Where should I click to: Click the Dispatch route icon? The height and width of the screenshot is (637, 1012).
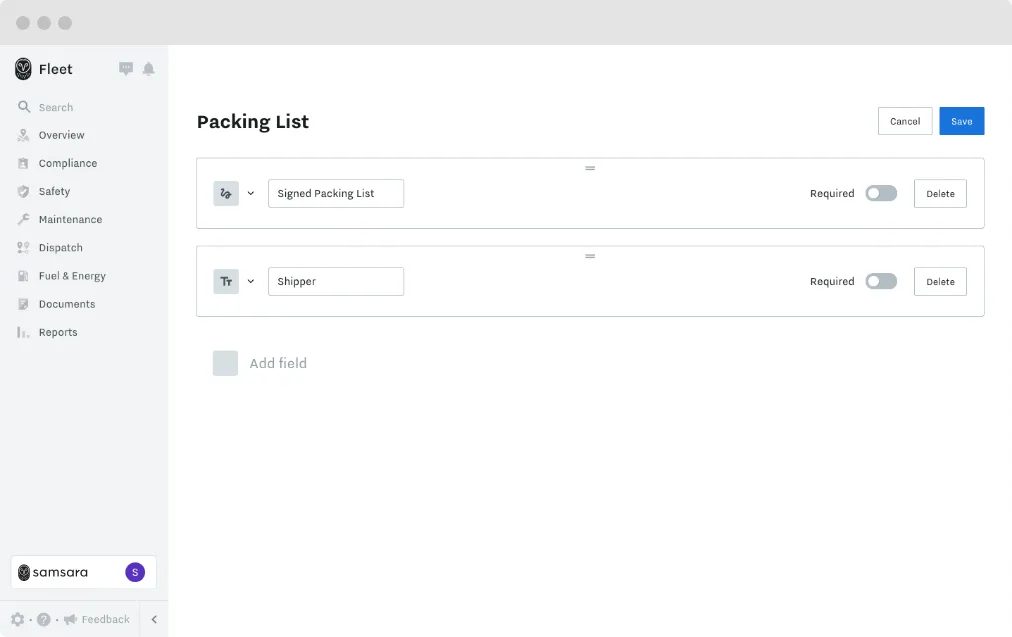tap(23, 247)
